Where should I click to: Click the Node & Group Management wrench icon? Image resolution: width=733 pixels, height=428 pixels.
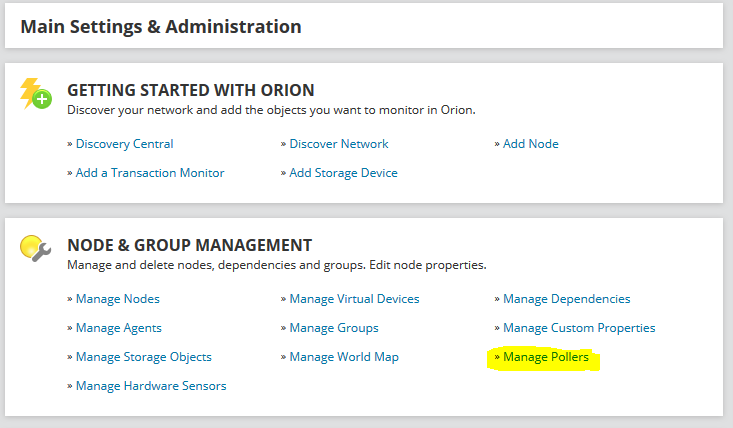pyautogui.click(x=36, y=249)
